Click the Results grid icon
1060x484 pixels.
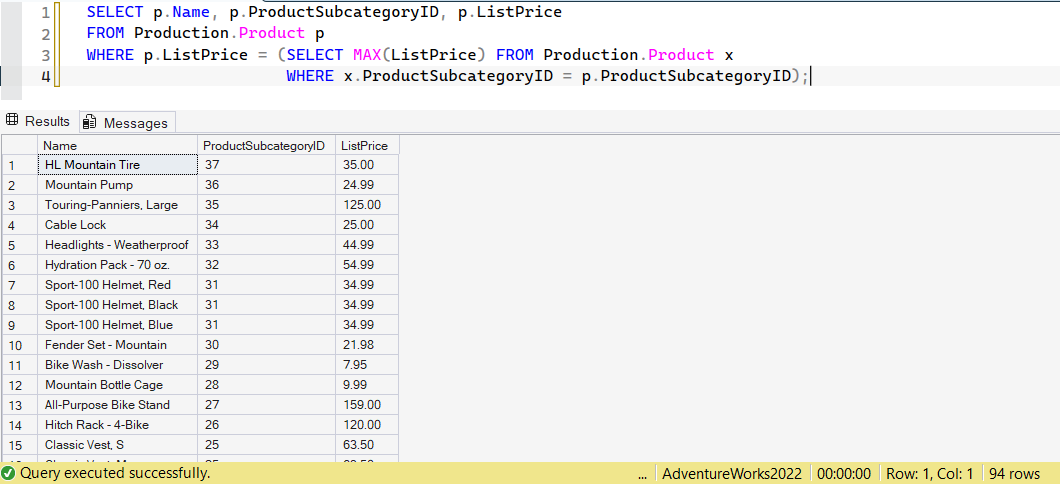pyautogui.click(x=11, y=121)
